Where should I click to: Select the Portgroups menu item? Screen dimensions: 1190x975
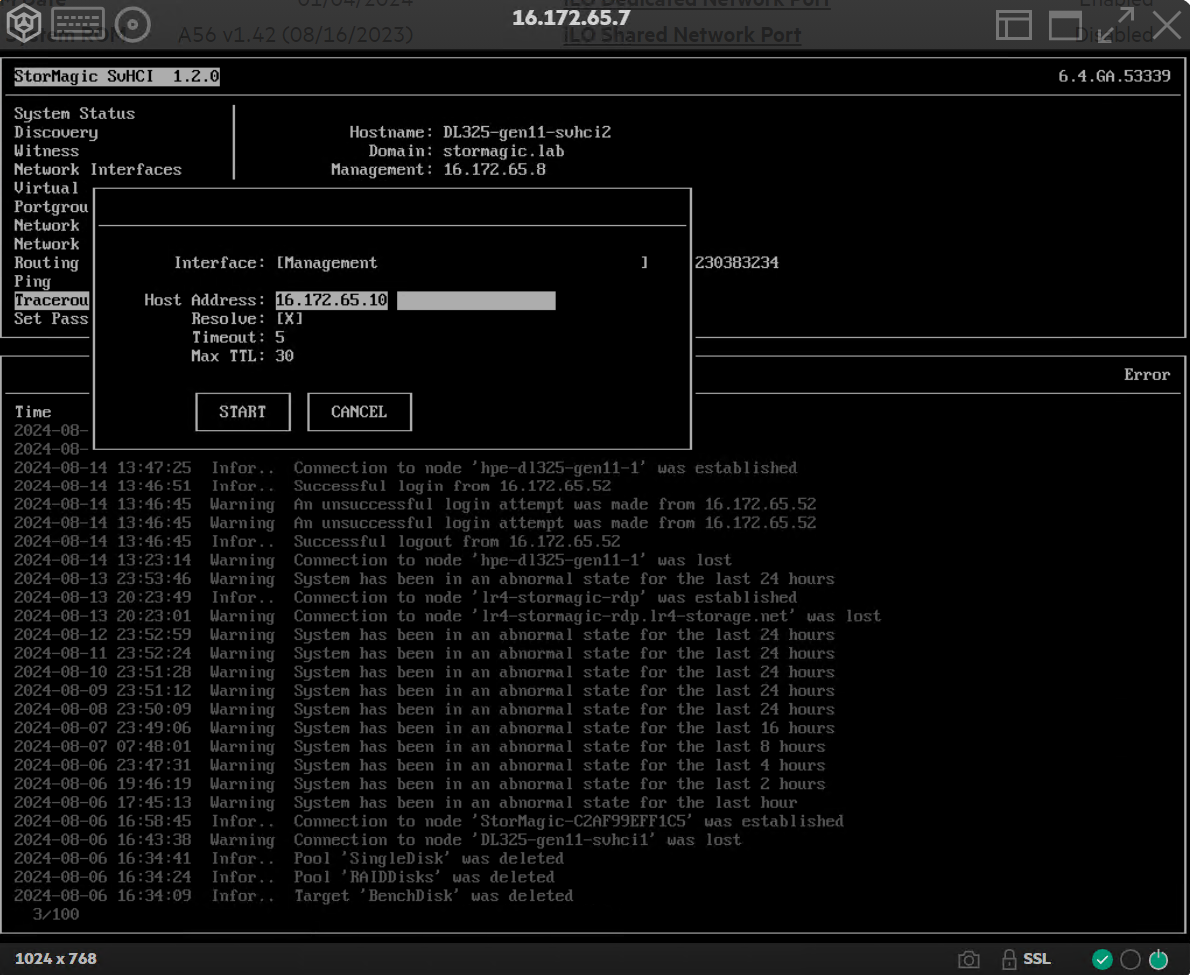click(51, 207)
